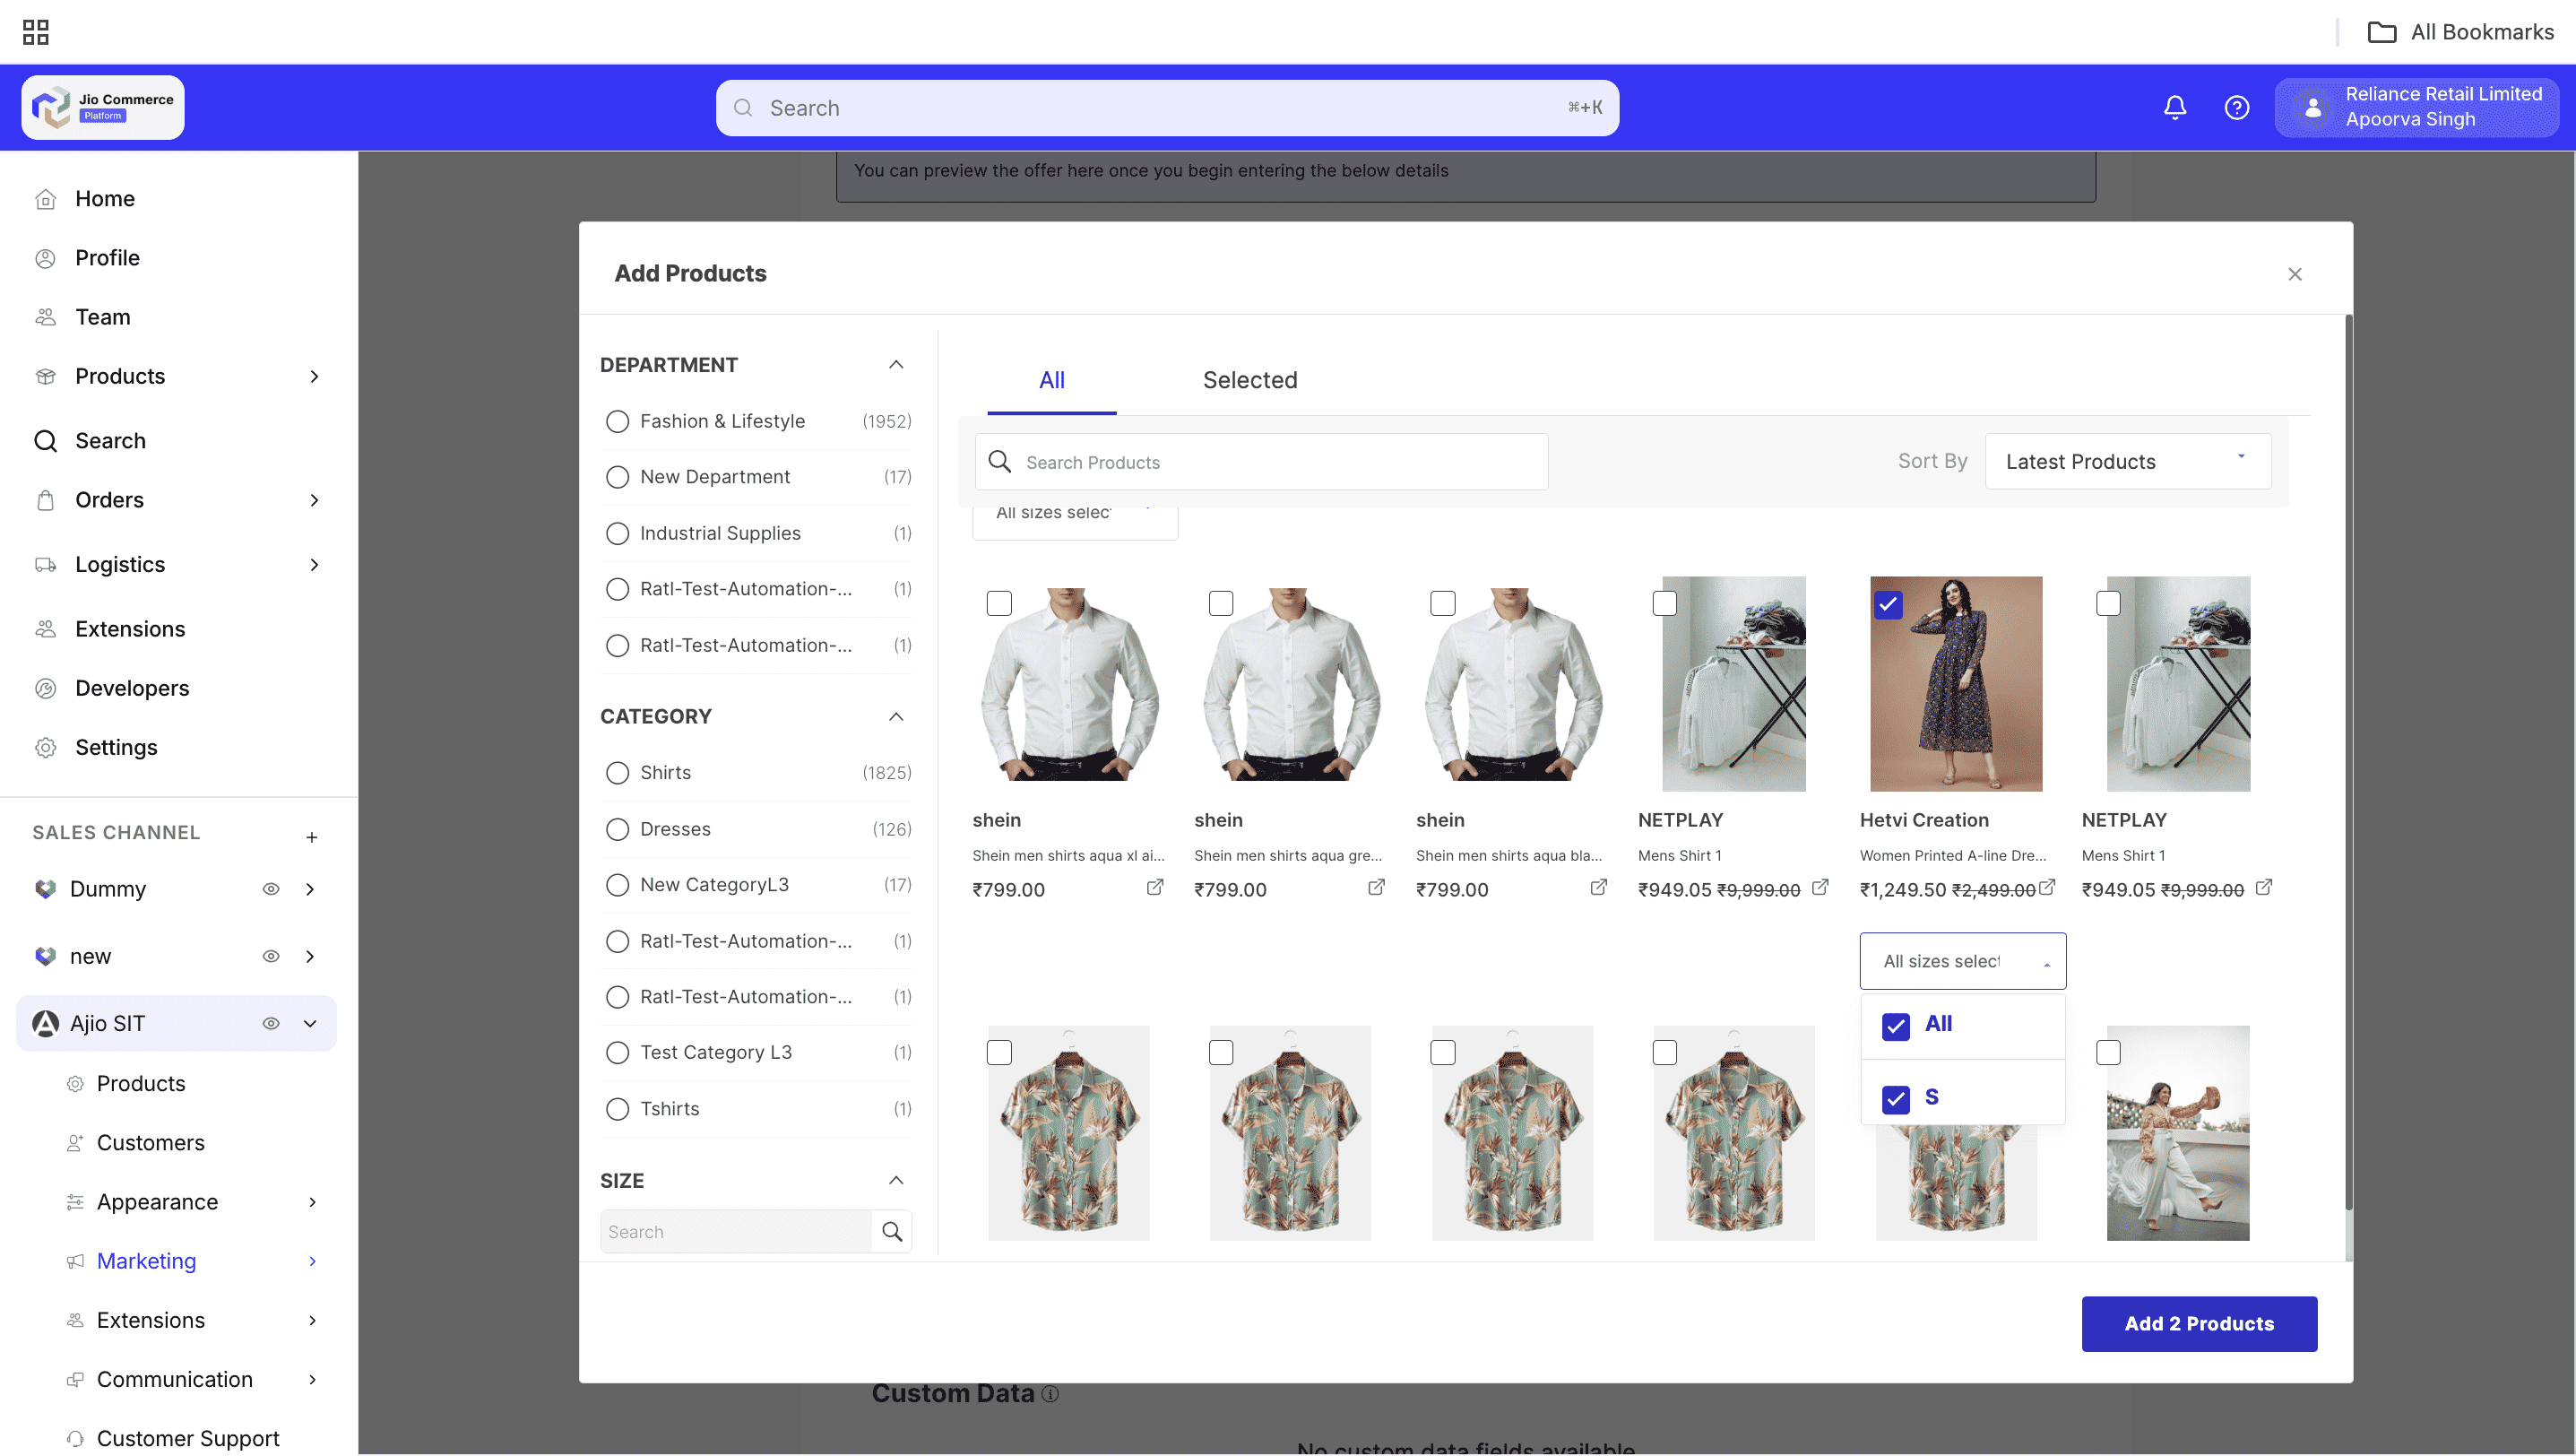
Task: Hide the Dummy sales channel
Action: point(270,889)
